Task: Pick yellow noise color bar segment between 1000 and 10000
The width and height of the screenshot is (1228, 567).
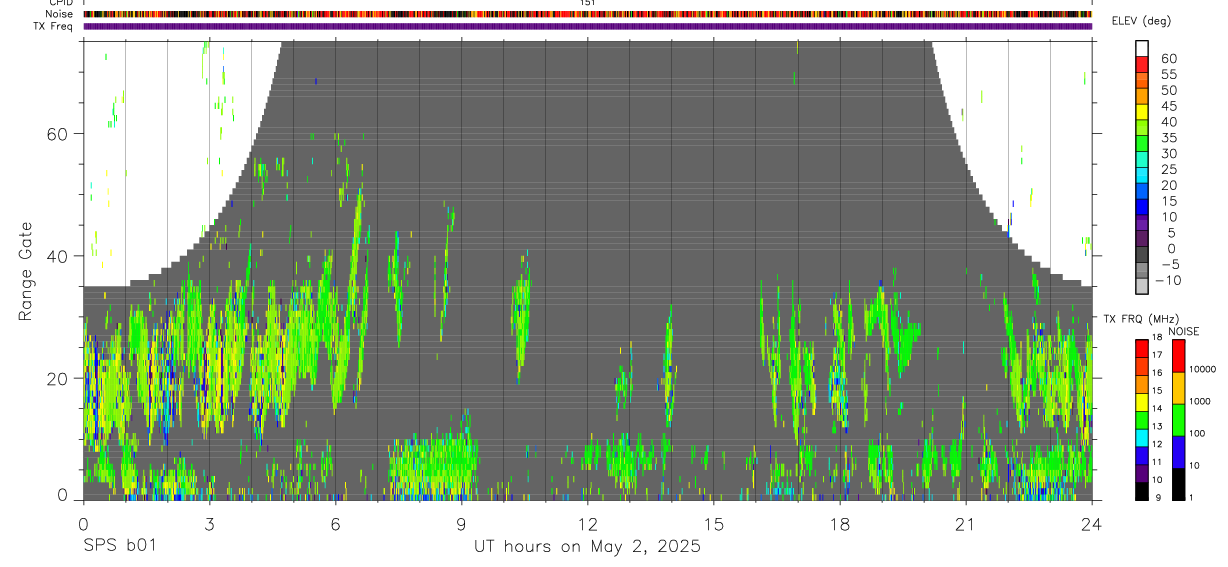Action: coord(1178,388)
